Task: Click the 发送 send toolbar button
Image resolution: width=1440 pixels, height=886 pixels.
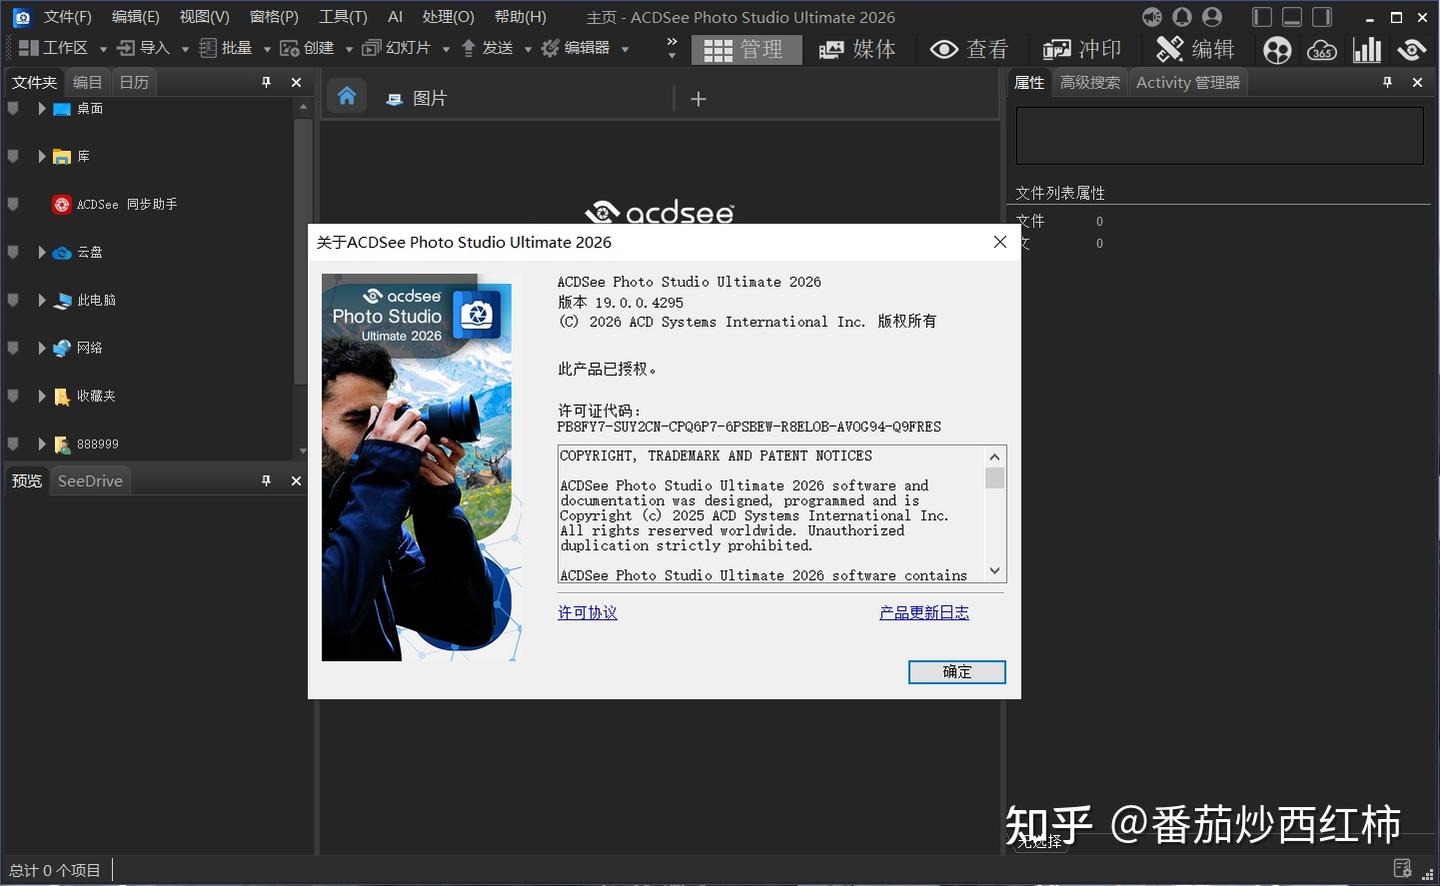Action: (487, 48)
